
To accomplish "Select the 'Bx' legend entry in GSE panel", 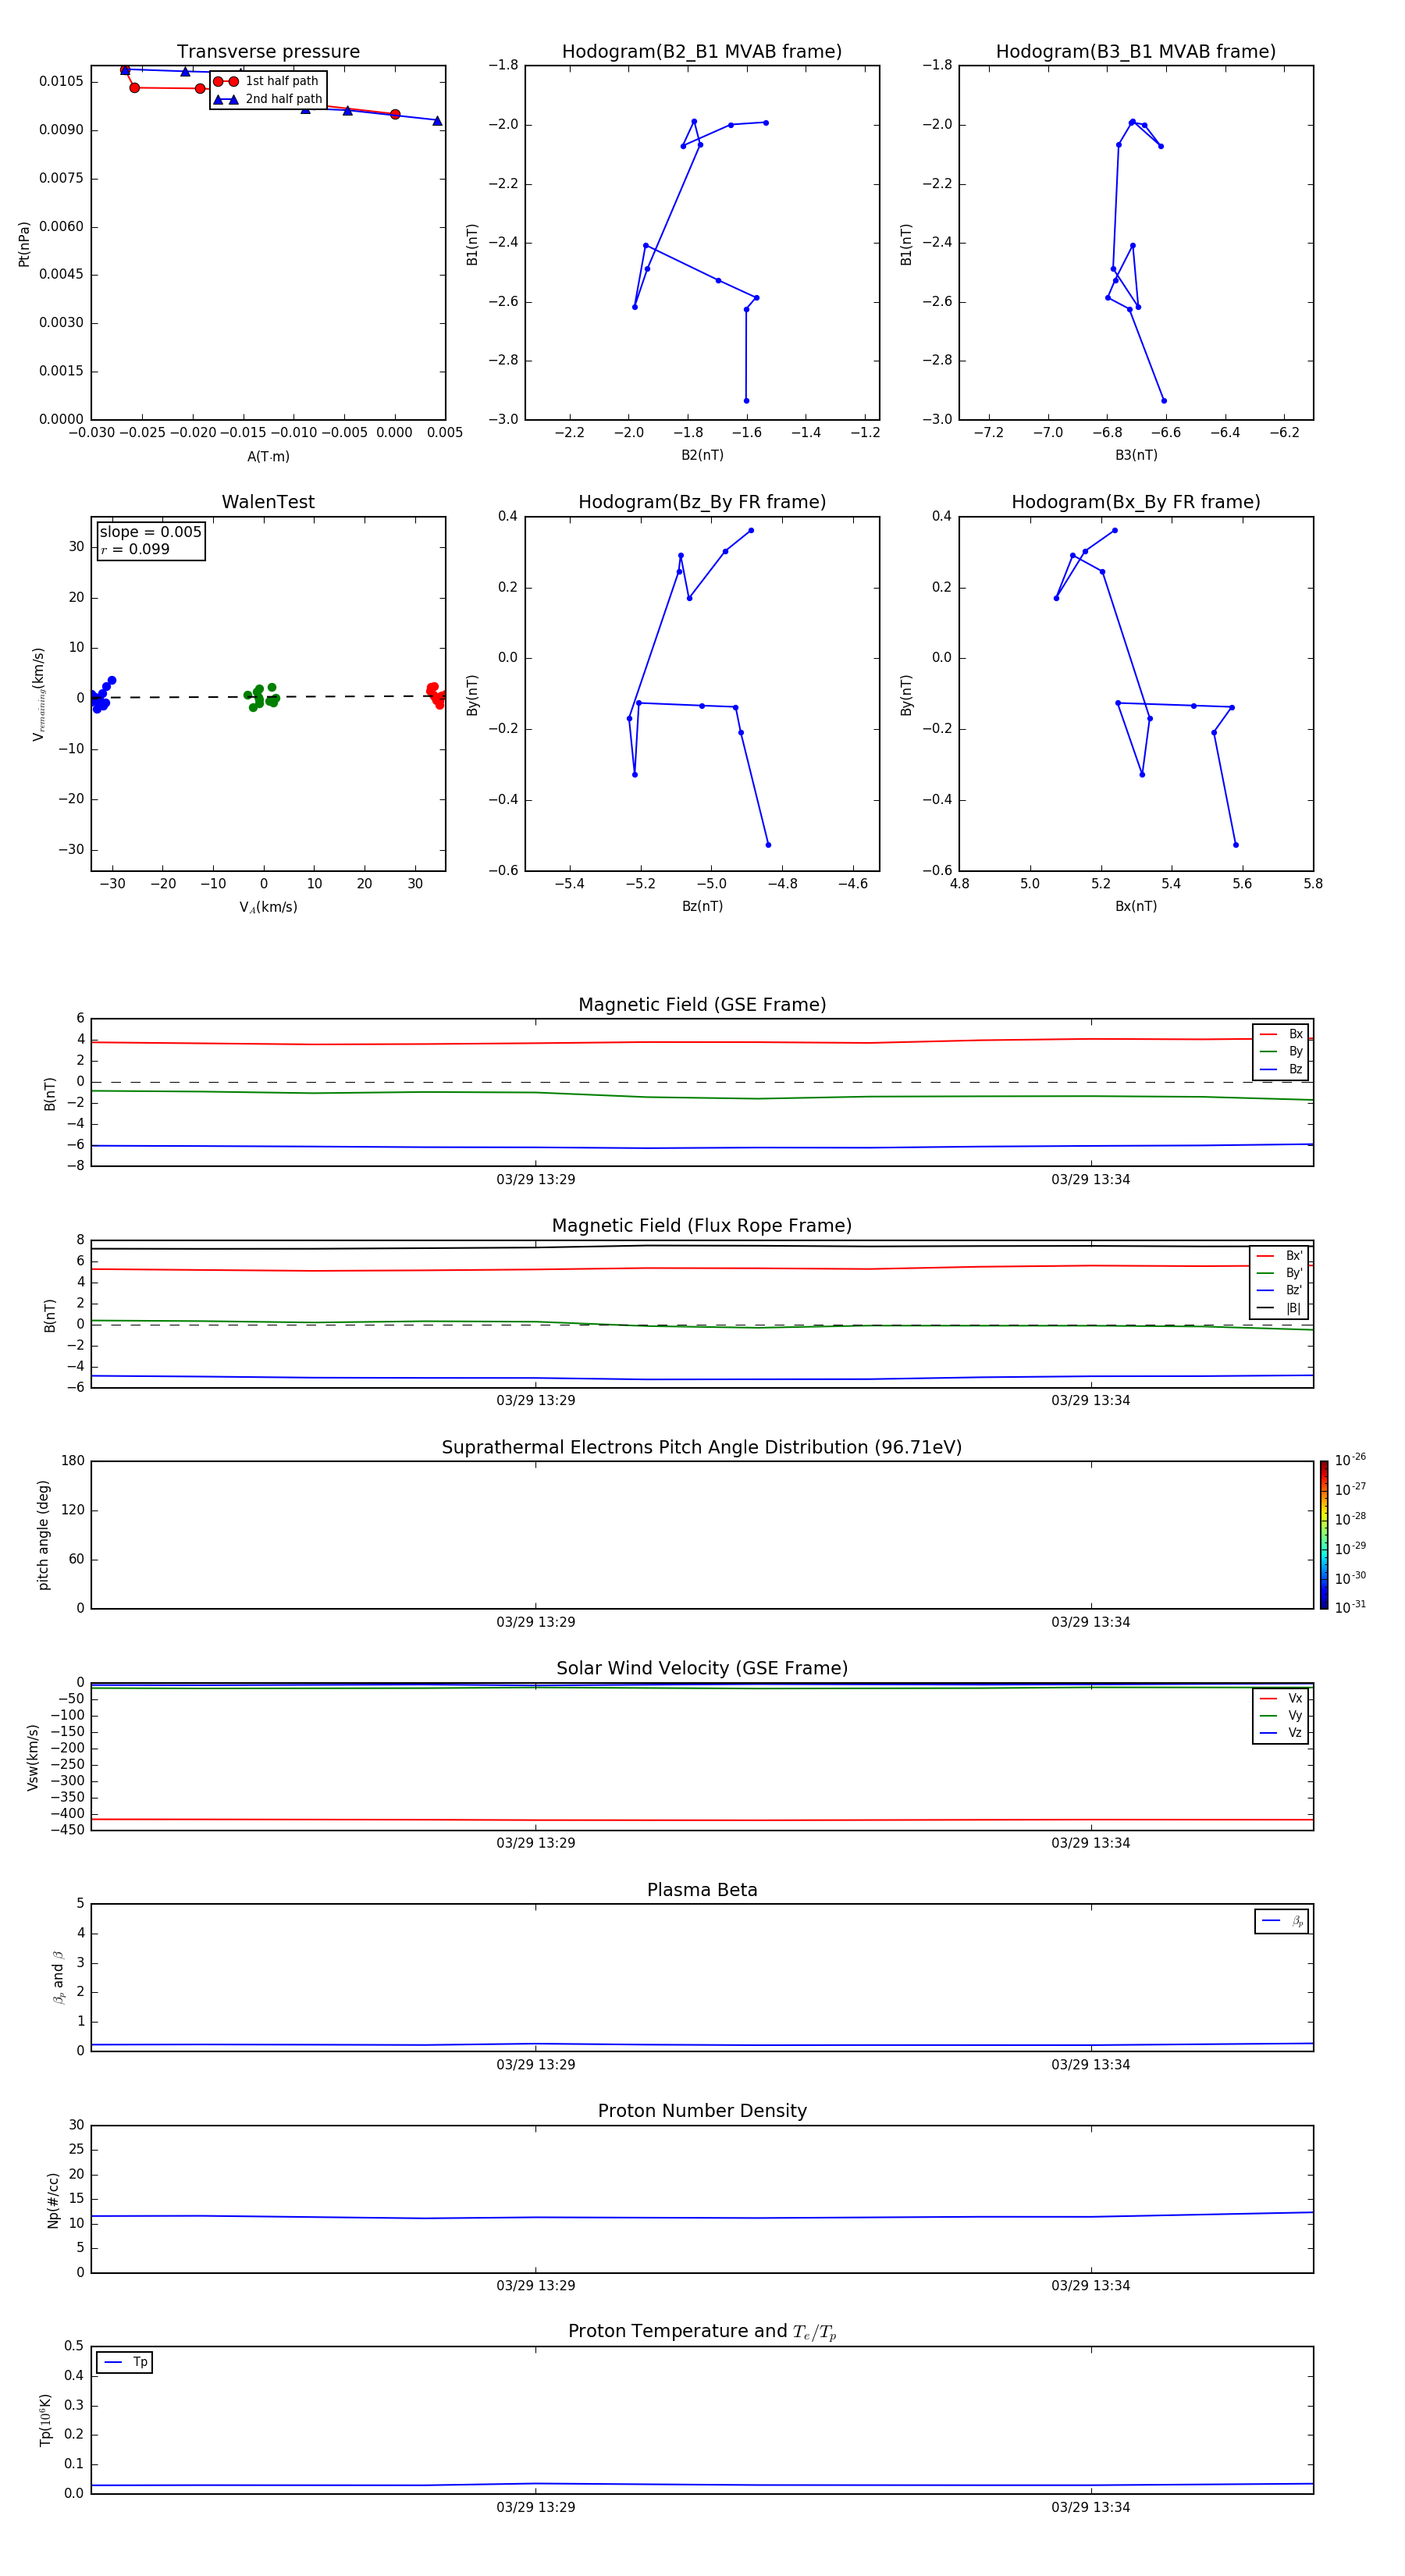I will click(x=1281, y=1034).
